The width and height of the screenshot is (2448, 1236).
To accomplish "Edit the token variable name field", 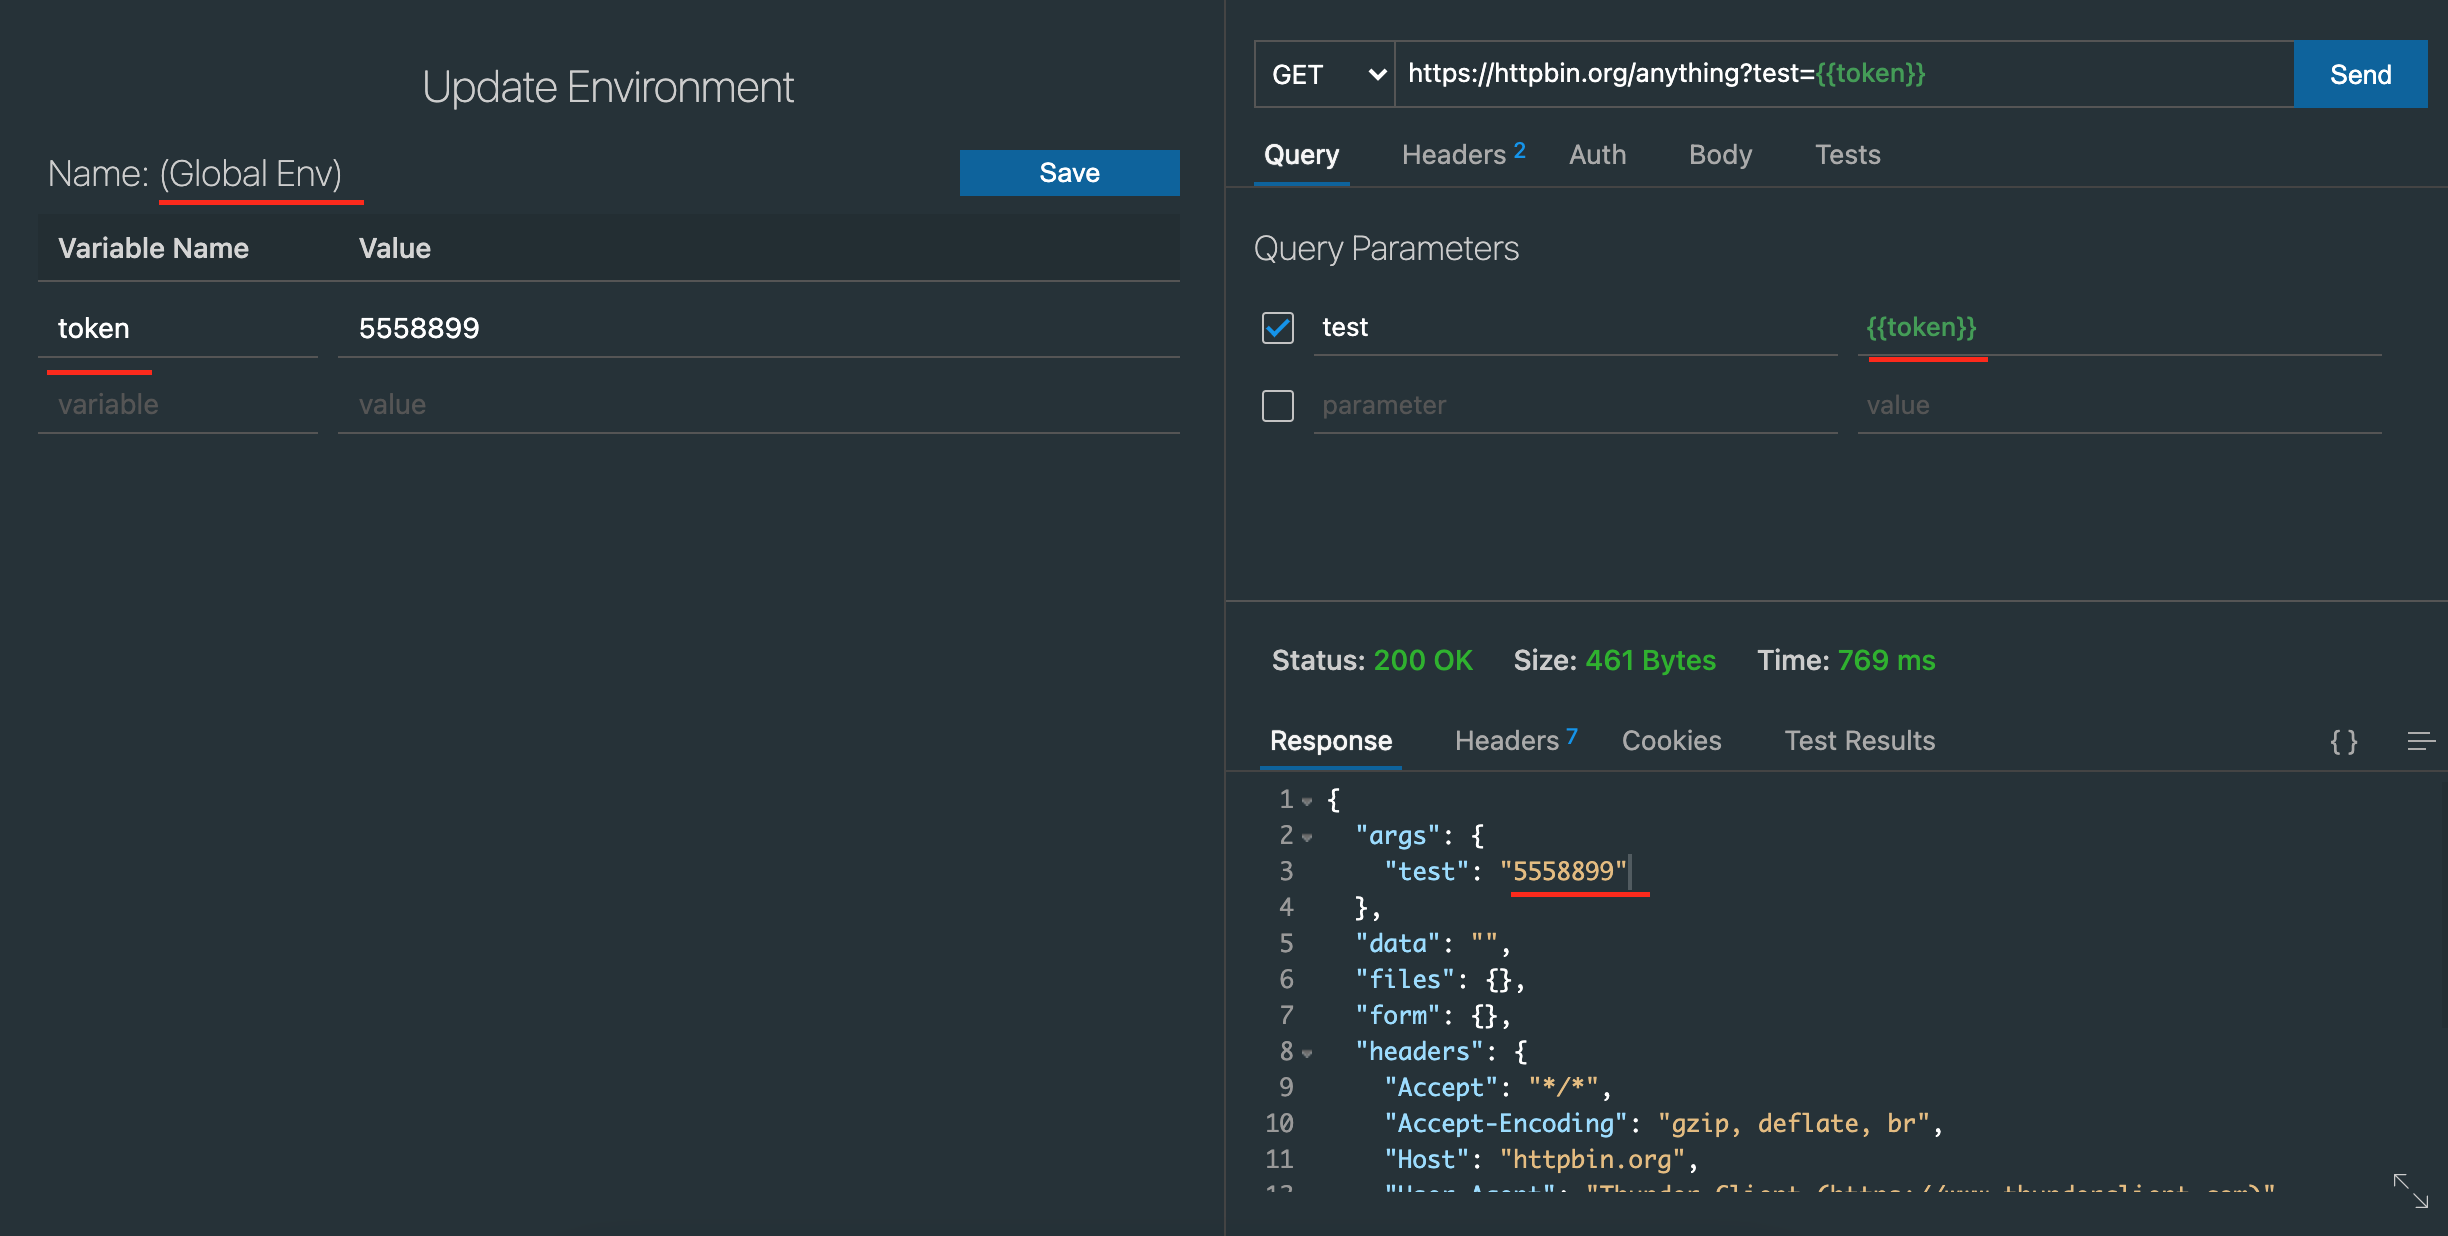I will point(178,329).
